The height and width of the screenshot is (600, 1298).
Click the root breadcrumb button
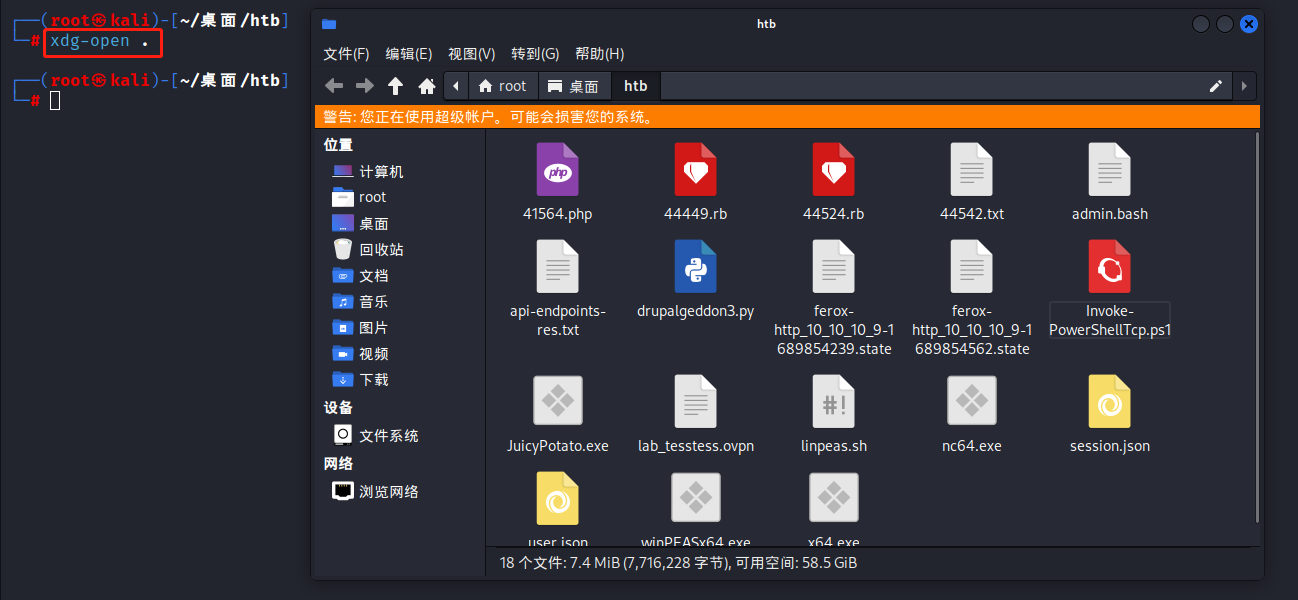point(503,86)
